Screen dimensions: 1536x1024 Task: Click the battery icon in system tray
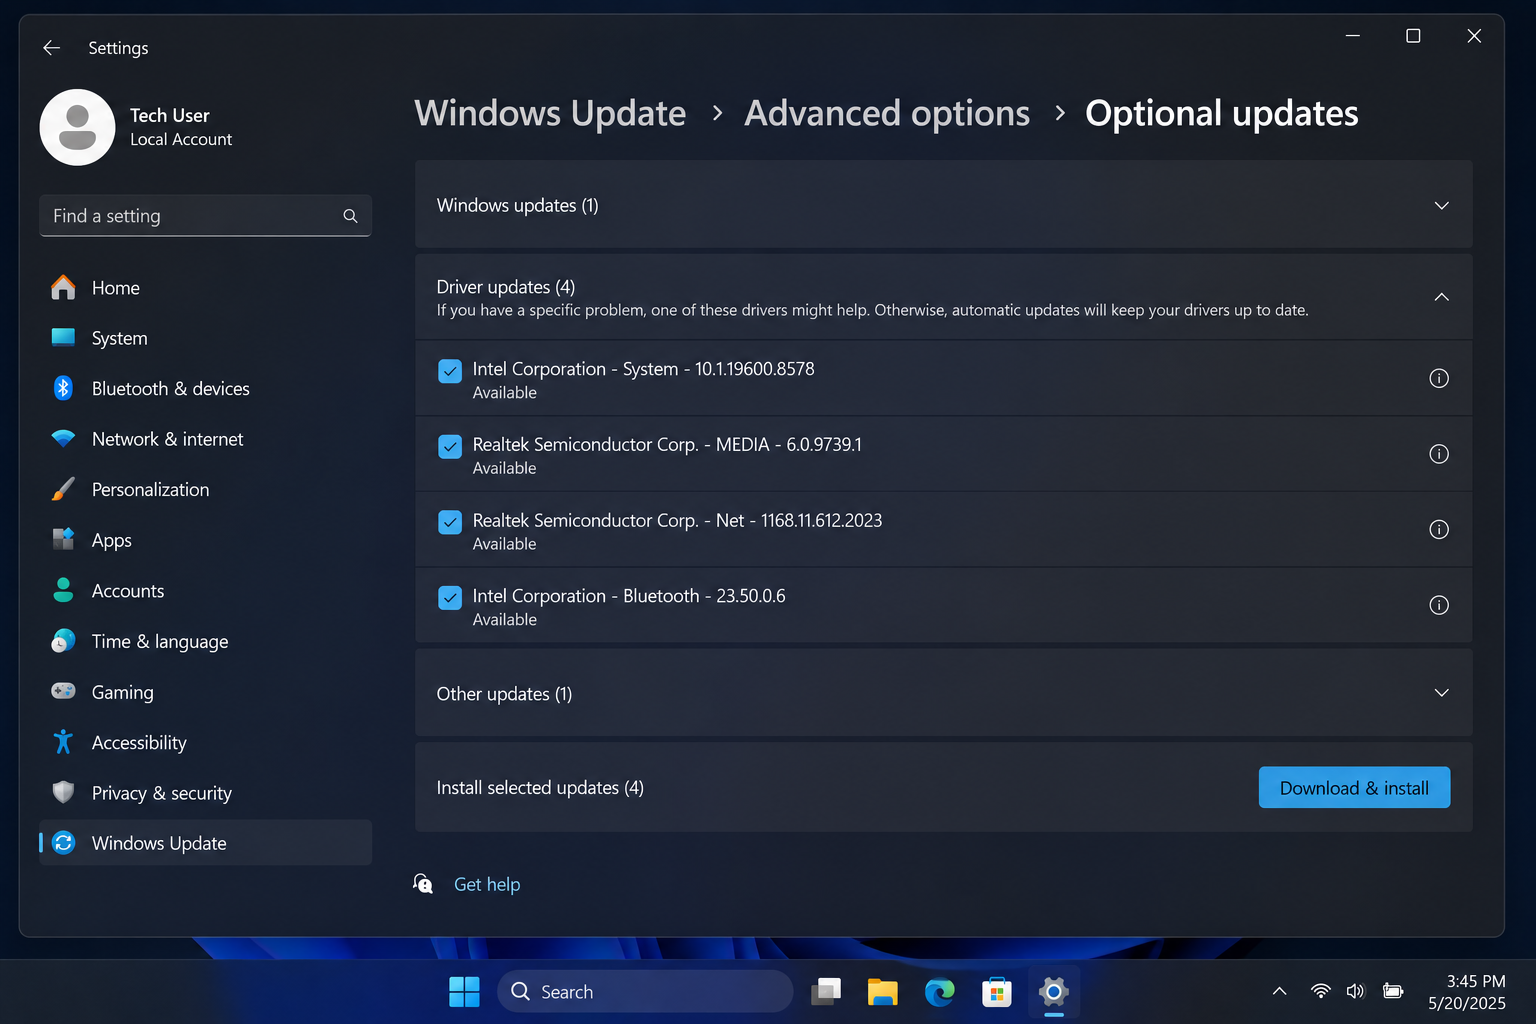(x=1392, y=991)
